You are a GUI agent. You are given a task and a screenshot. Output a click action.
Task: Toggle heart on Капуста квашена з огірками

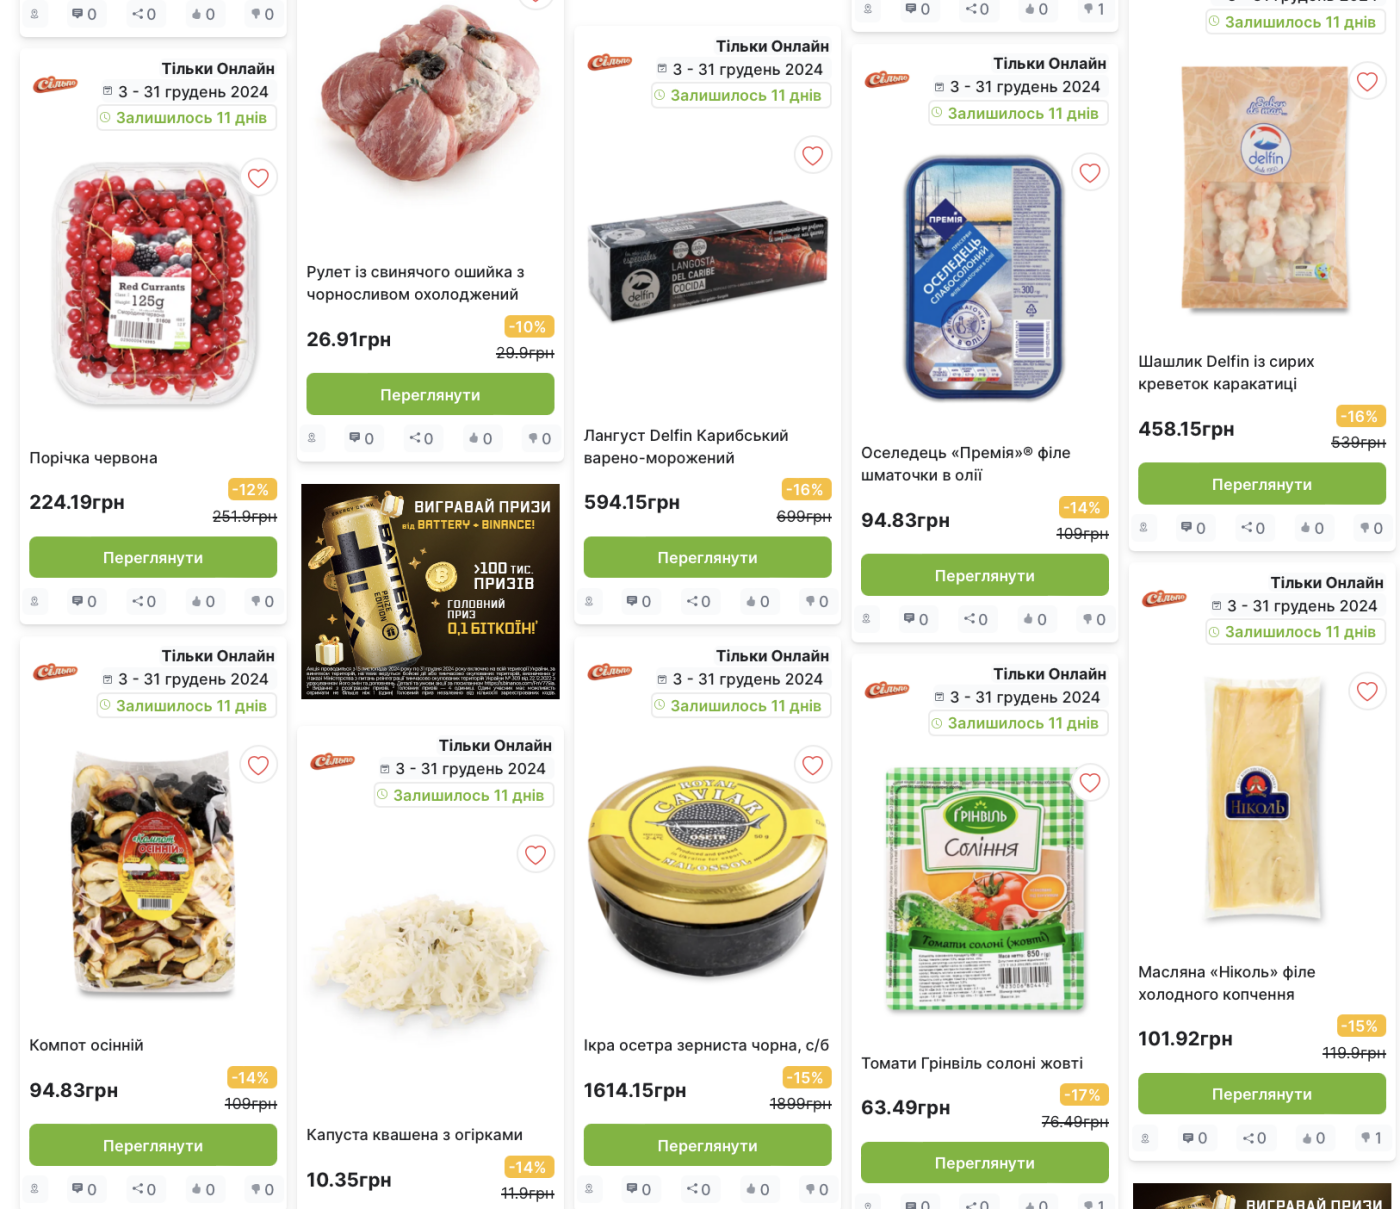pos(536,855)
